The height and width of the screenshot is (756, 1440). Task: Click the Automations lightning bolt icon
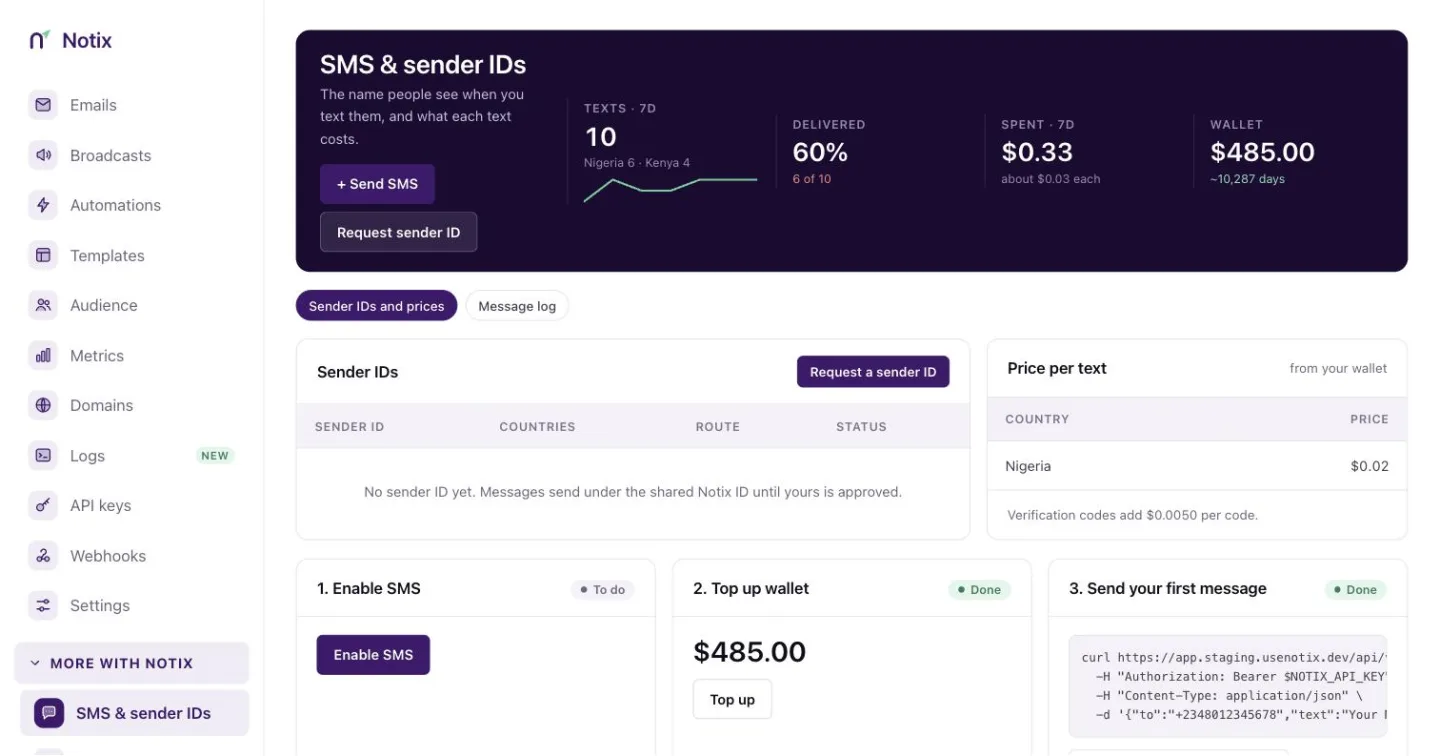(x=43, y=205)
